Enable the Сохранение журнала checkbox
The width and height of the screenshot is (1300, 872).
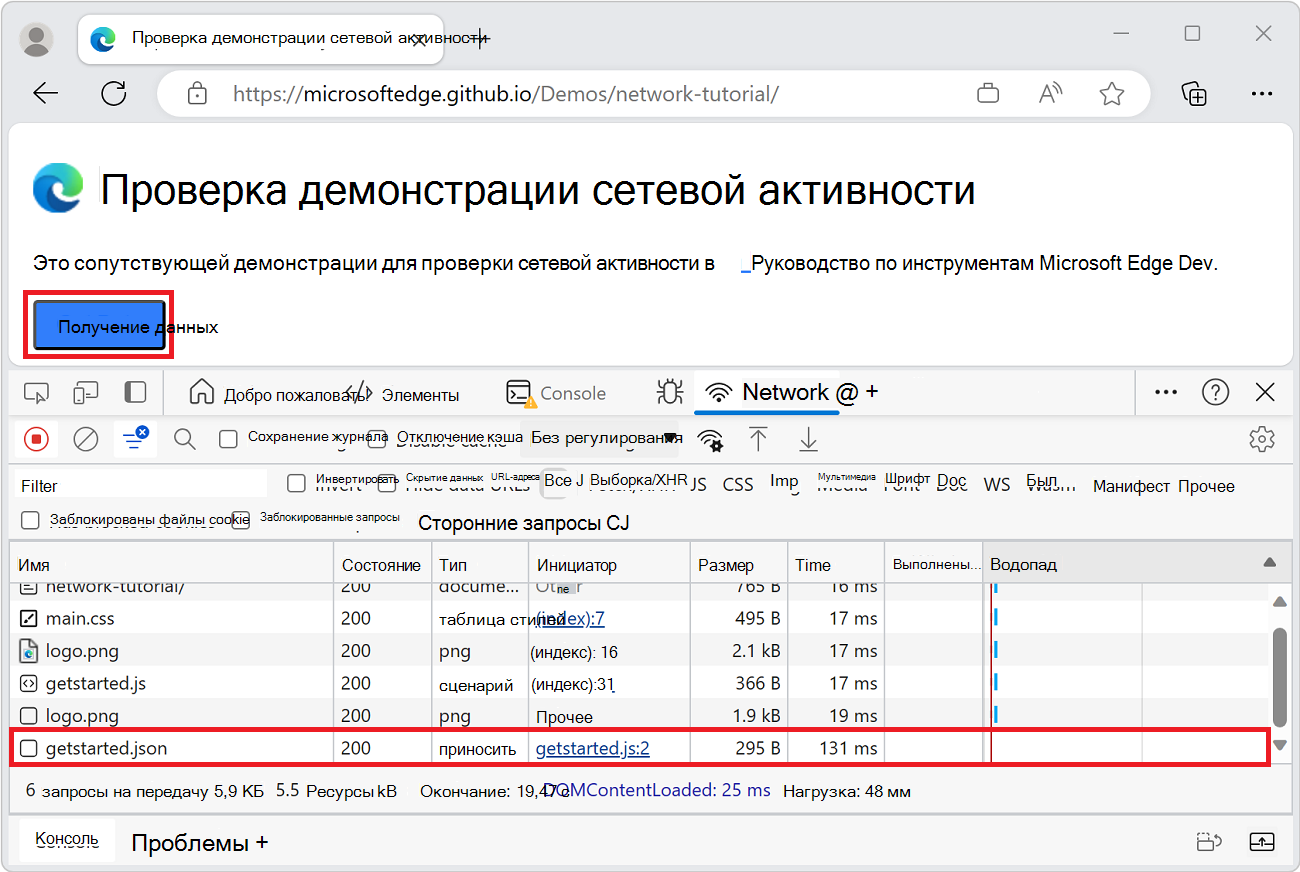[x=228, y=438]
